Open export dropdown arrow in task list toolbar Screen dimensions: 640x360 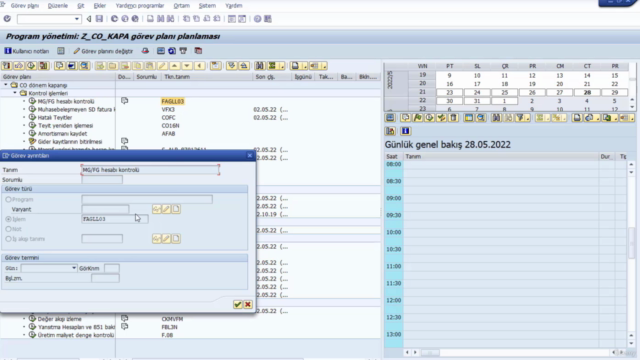(x=305, y=66)
